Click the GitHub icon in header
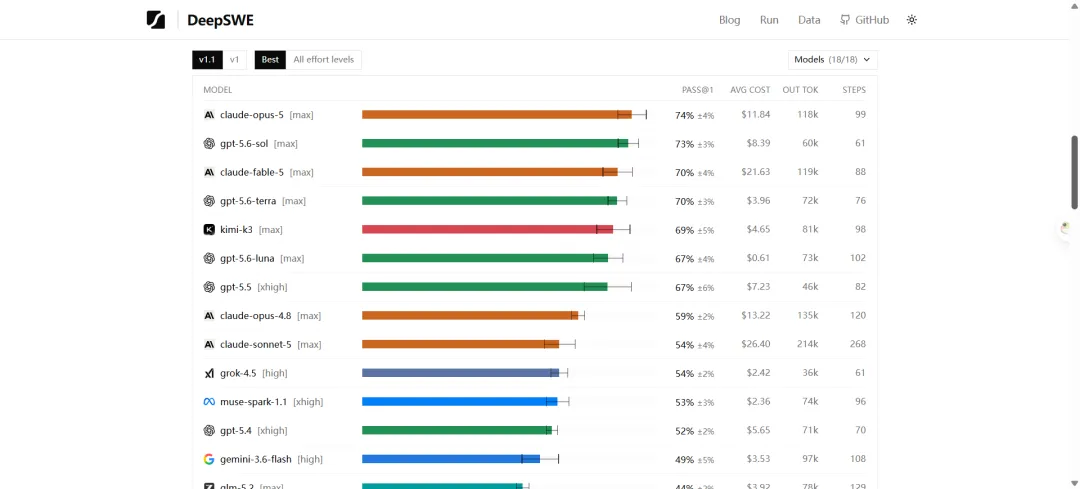The width and height of the screenshot is (1080, 489). pos(845,20)
